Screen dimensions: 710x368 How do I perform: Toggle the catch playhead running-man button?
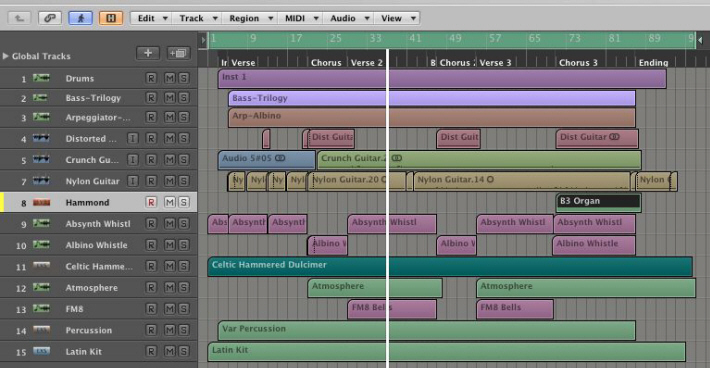81,18
